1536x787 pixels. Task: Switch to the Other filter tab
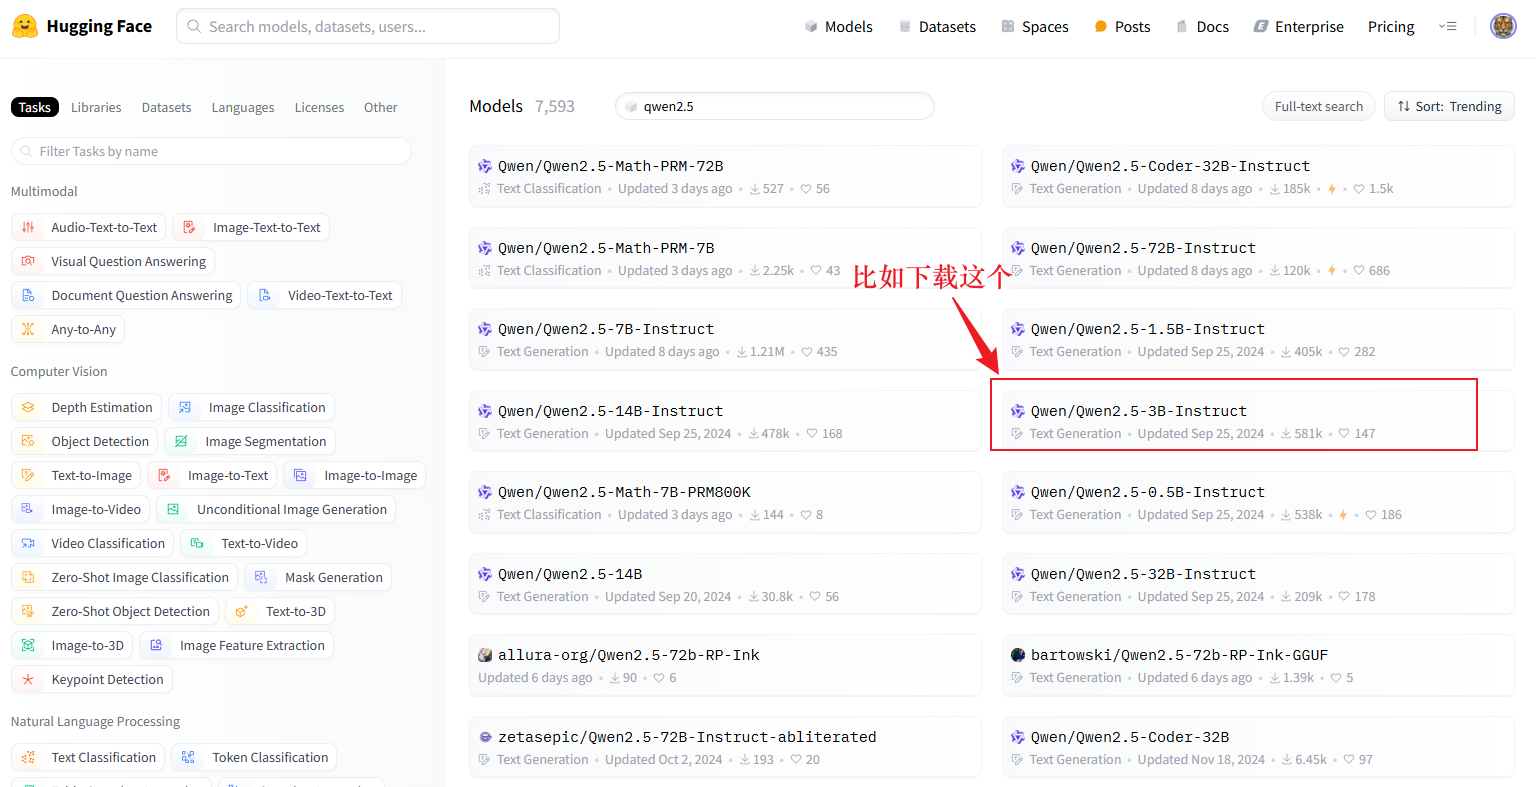coord(380,107)
